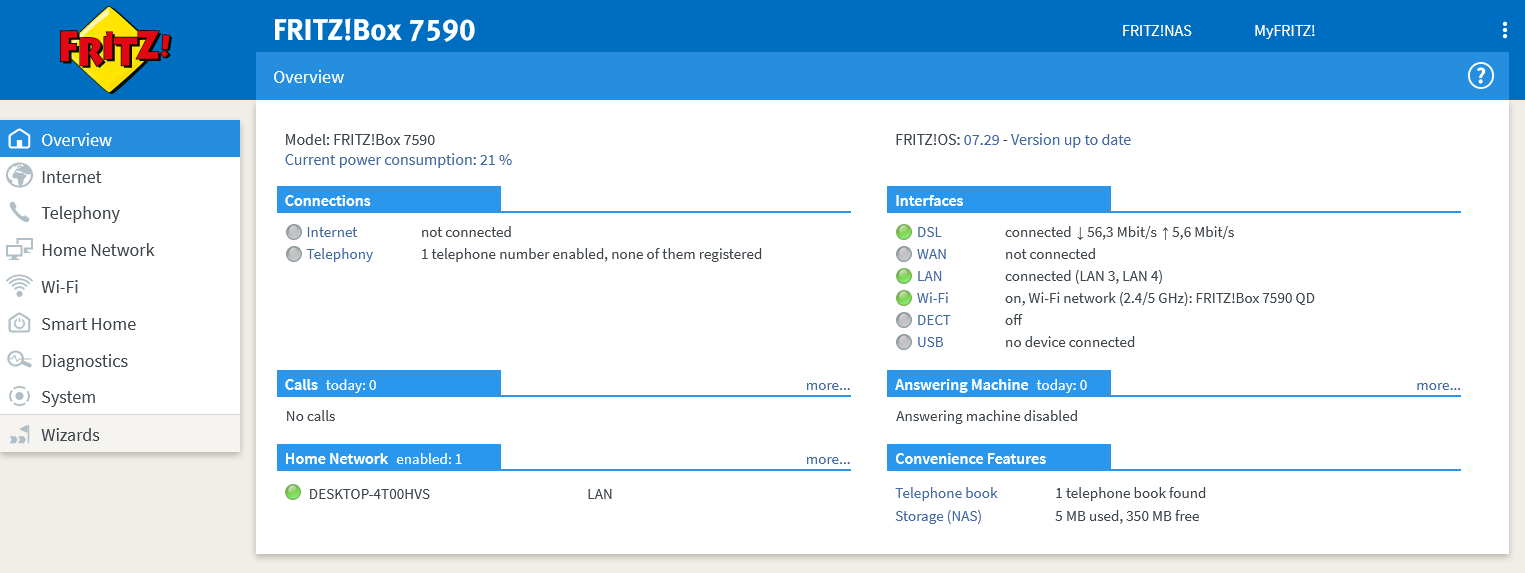
Task: Click the green Wi-Fi status LED
Action: click(x=904, y=298)
